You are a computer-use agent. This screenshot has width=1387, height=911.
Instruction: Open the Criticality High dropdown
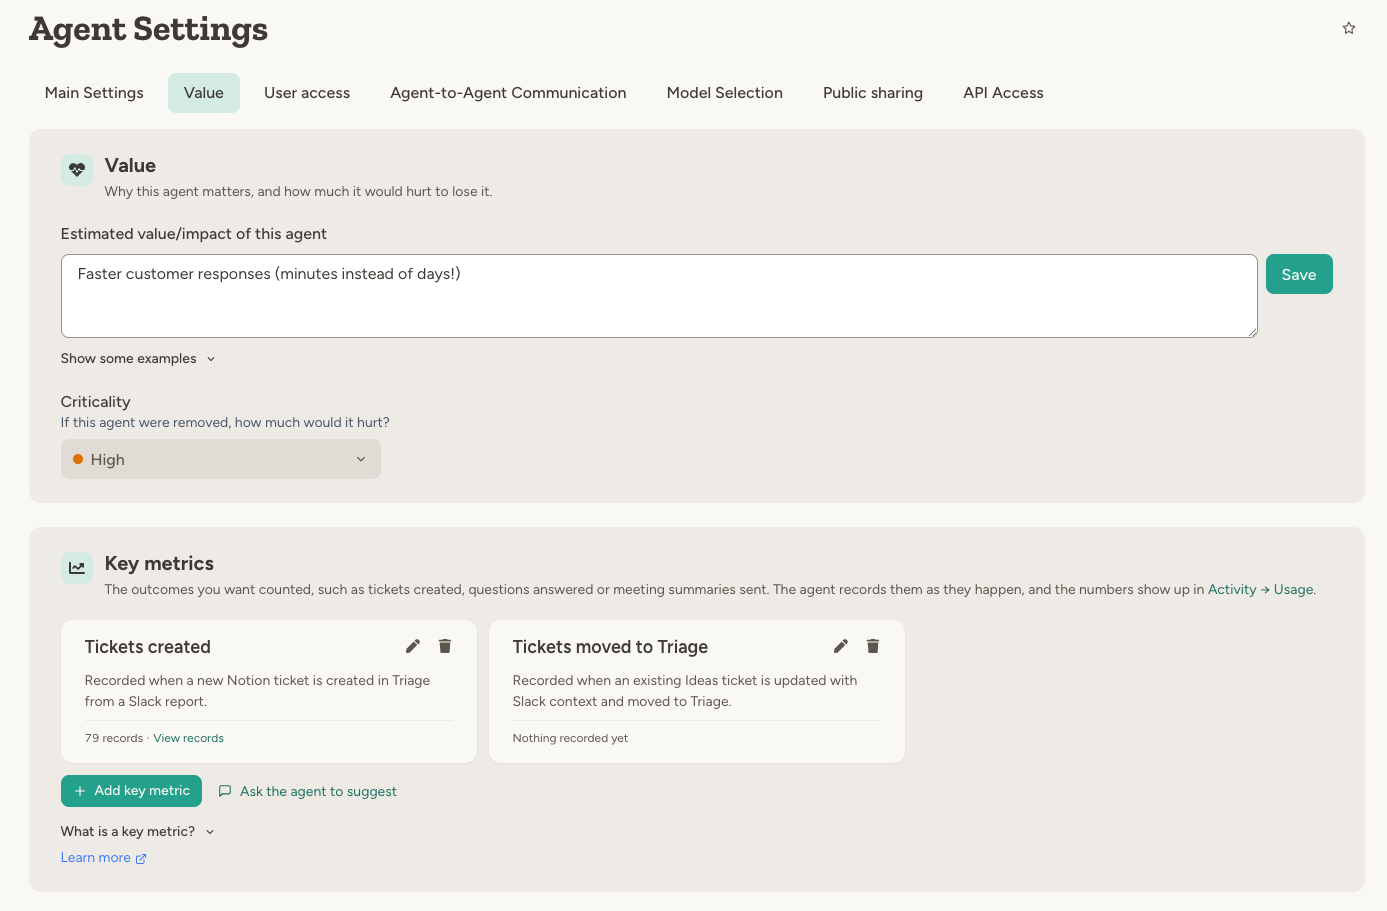[x=221, y=459]
